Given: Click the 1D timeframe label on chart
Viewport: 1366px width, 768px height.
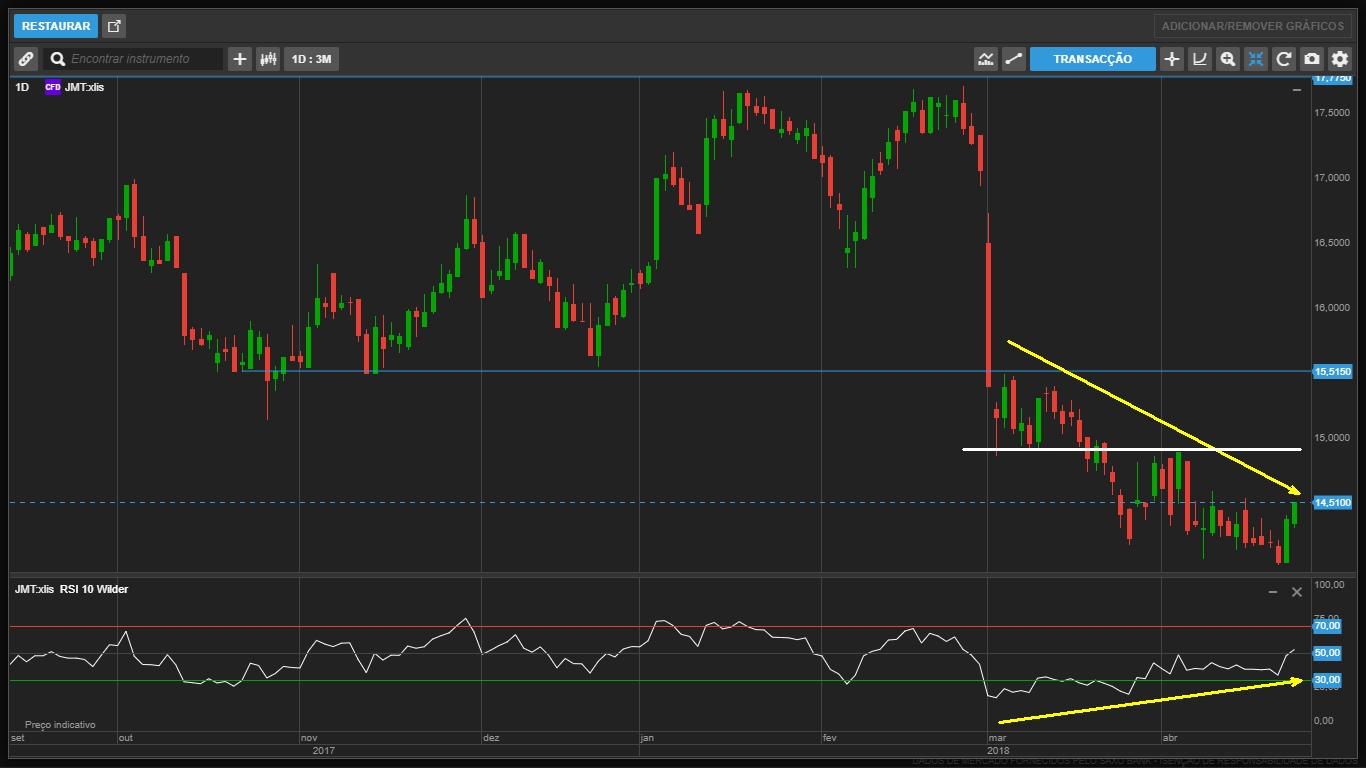Looking at the screenshot, I should (22, 87).
